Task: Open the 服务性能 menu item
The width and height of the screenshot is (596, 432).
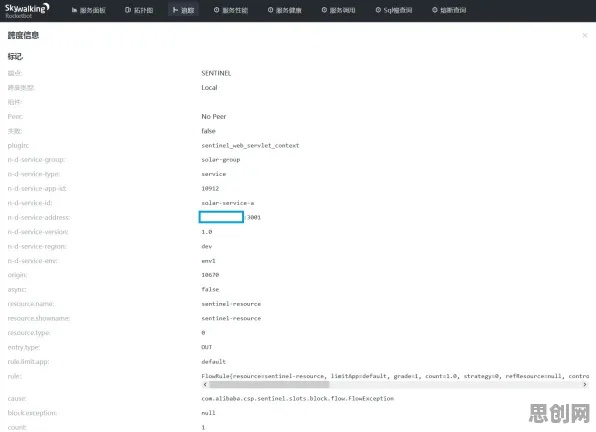Action: coord(231,10)
